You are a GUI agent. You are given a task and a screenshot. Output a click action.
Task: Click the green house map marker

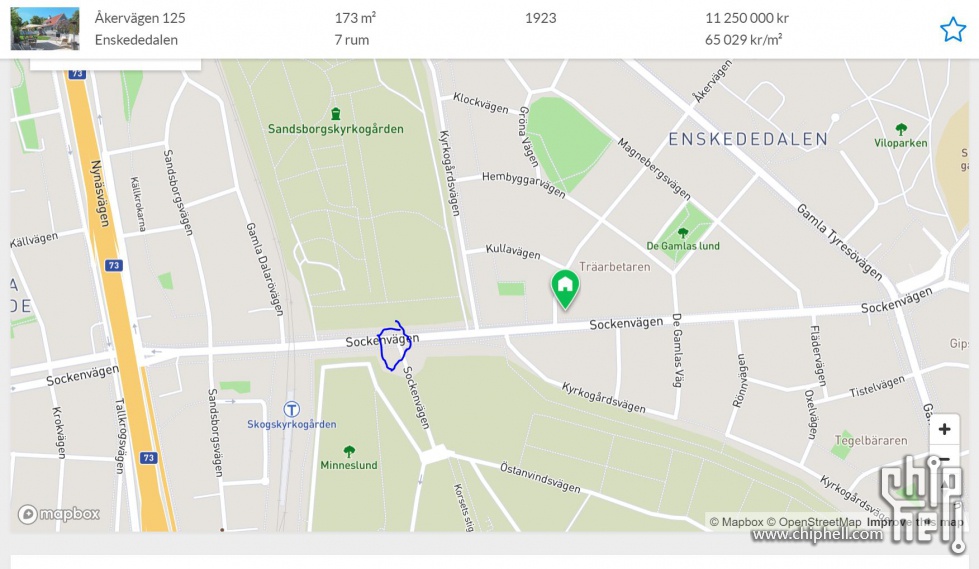coord(565,289)
